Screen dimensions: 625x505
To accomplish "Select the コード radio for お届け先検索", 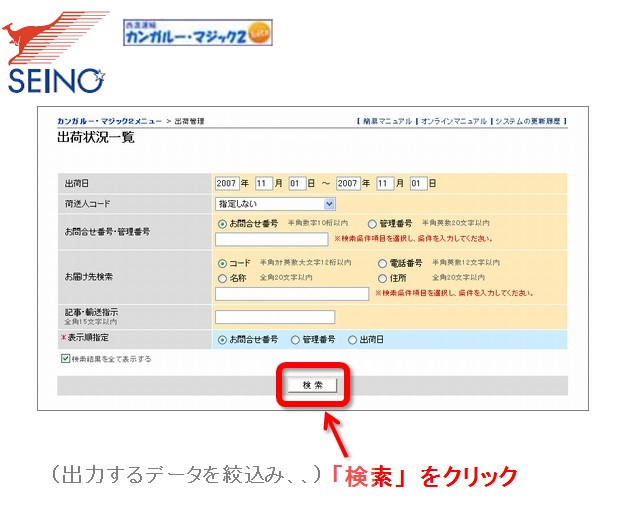I will click(x=222, y=263).
